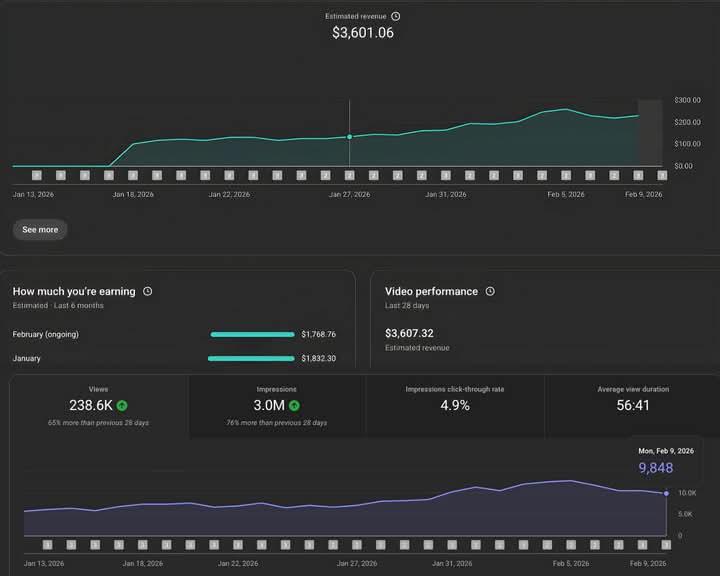Click the January earnings bar
720x576 pixels.
[251, 358]
